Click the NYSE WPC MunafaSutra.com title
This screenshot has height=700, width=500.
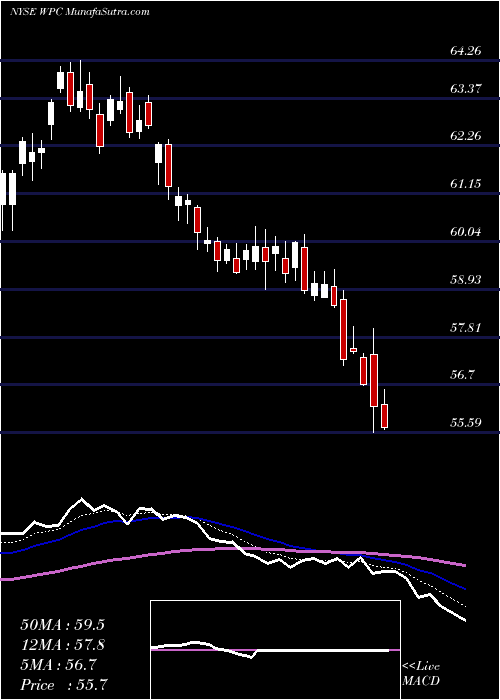tap(79, 12)
